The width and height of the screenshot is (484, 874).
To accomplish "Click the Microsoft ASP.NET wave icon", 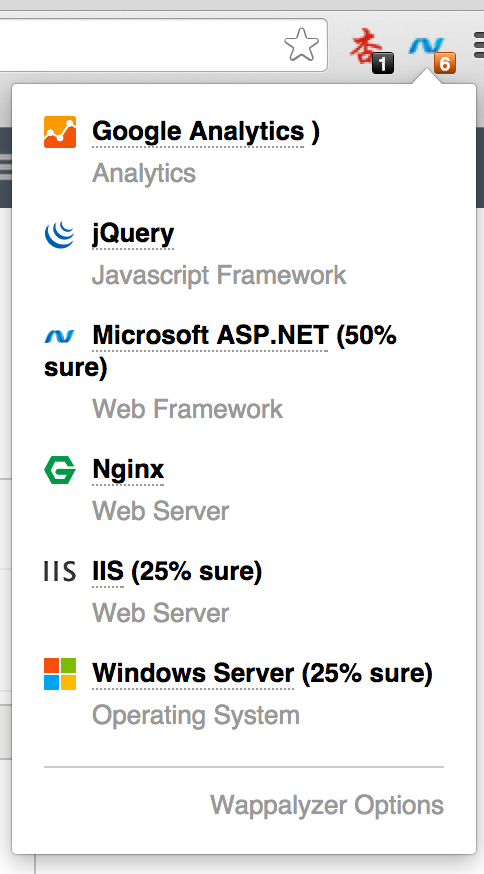I will (60, 336).
